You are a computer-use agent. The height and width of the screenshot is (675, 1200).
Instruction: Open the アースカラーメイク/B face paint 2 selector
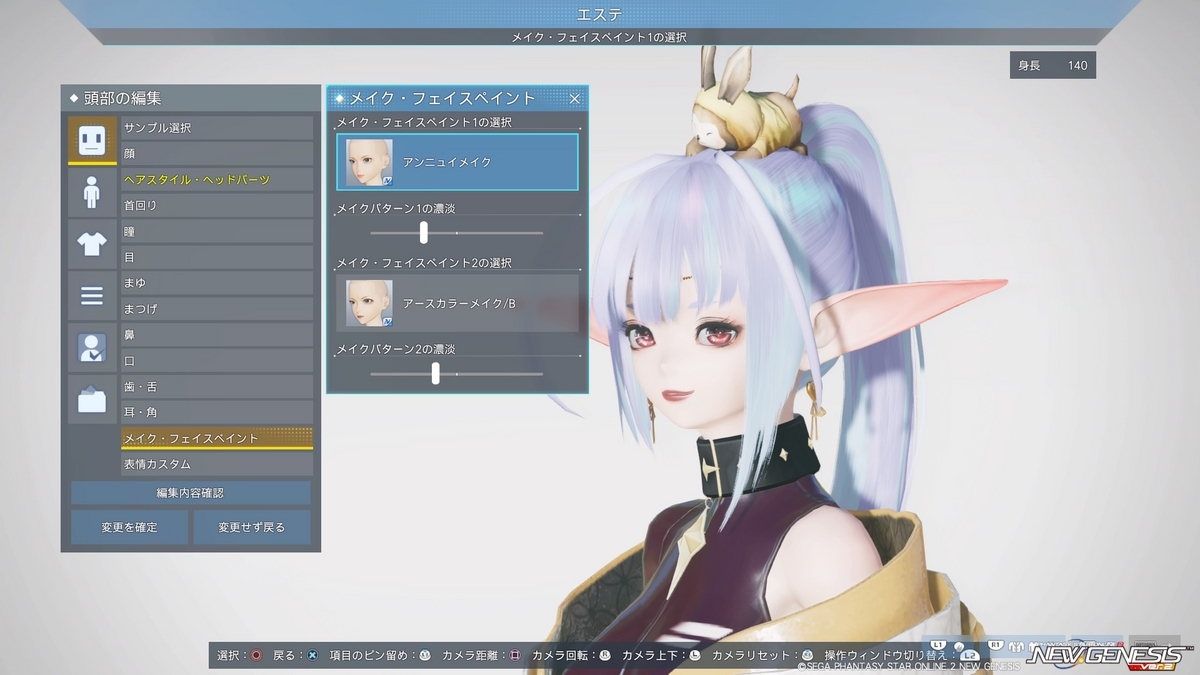[x=457, y=303]
